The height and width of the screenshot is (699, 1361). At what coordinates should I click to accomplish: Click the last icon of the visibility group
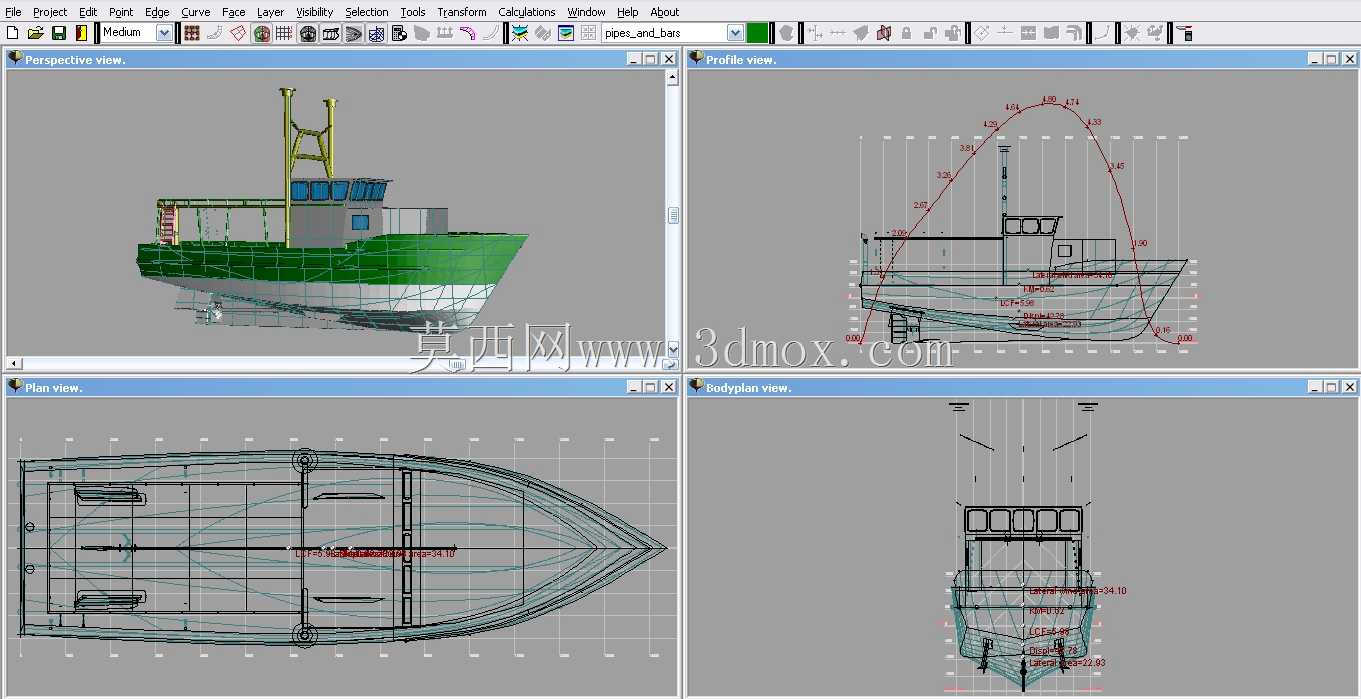coord(491,33)
